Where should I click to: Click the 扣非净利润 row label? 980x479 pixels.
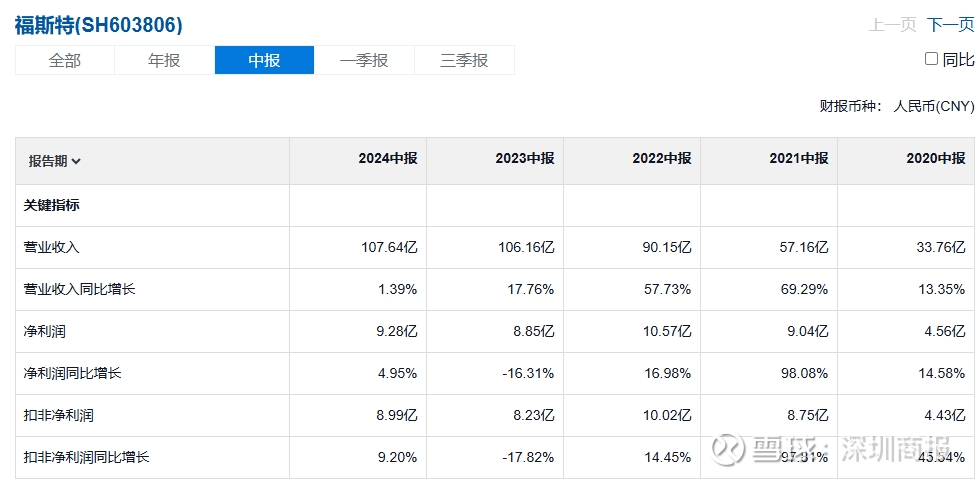[58, 415]
